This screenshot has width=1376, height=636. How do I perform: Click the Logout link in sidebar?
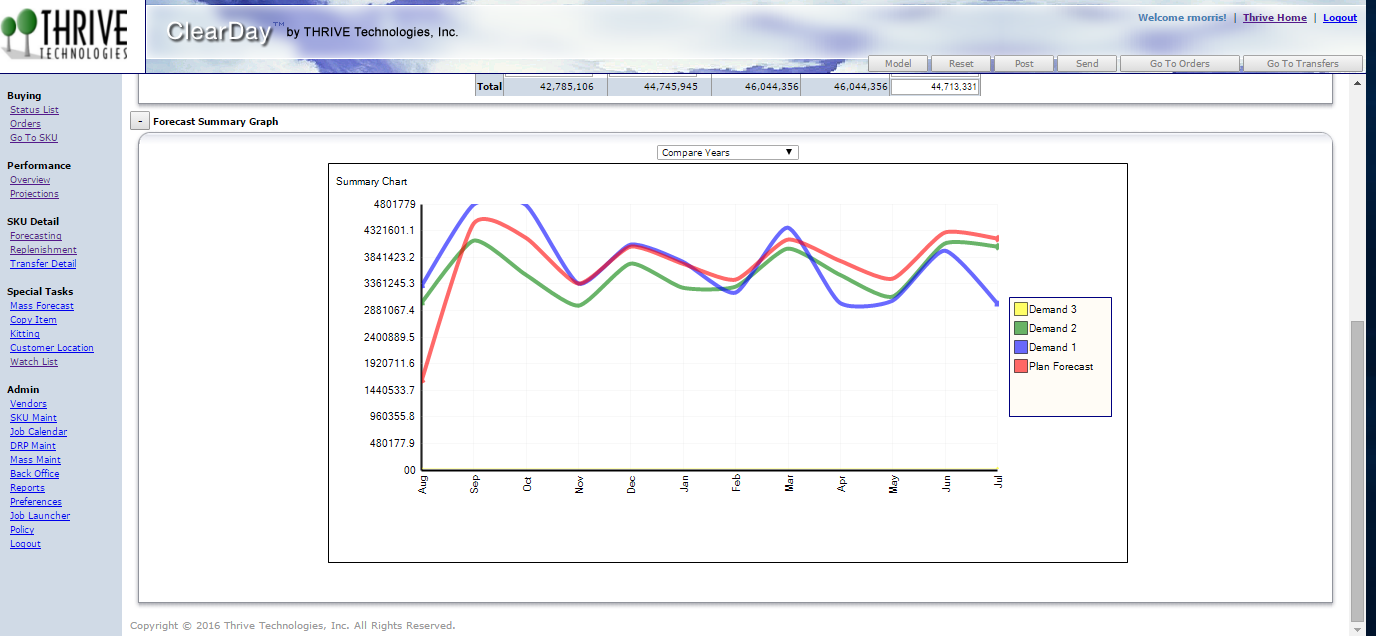coord(25,544)
